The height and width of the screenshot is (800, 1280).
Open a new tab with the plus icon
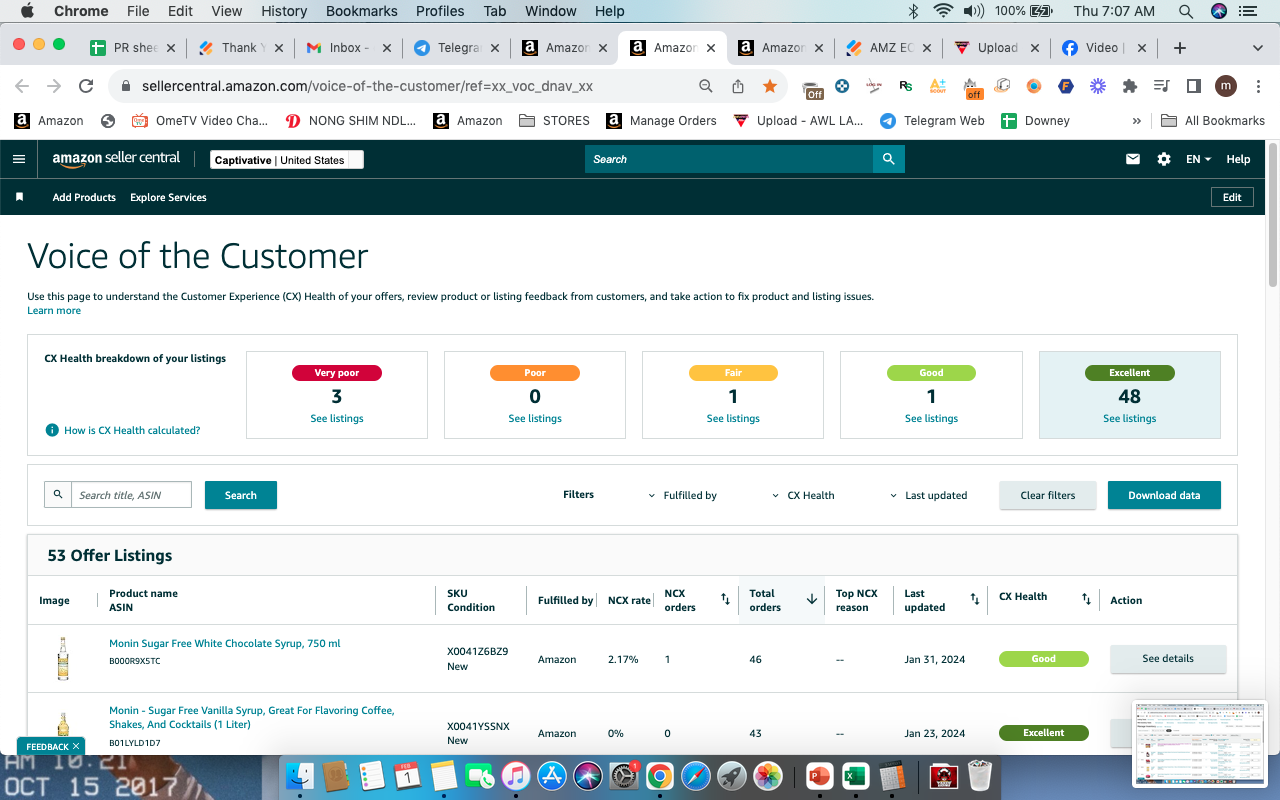1180,47
